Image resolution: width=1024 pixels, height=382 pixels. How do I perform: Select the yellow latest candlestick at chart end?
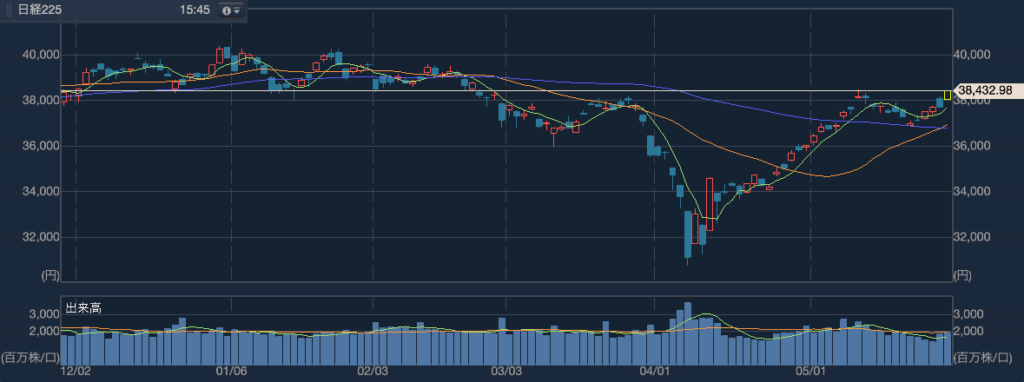tap(947, 95)
